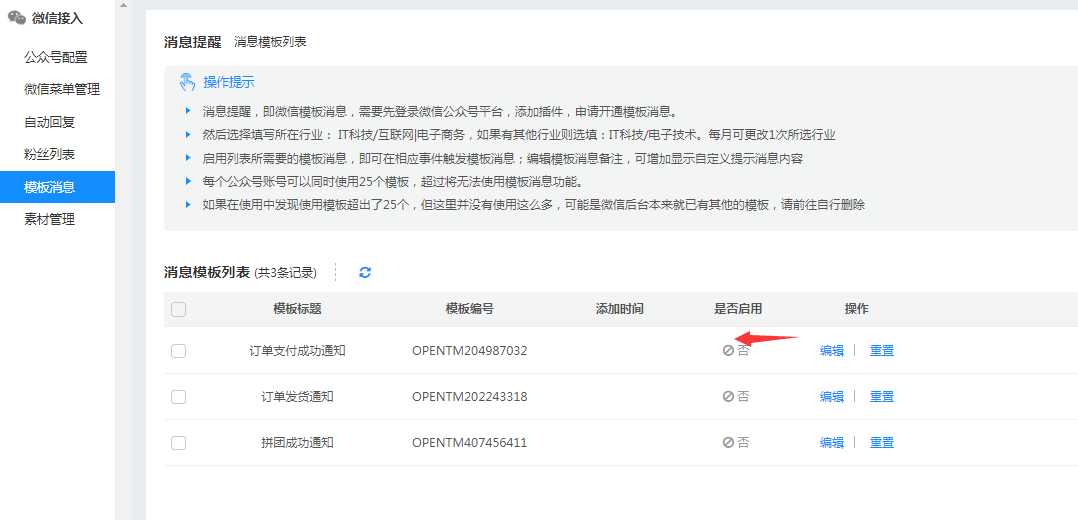Click 编辑 for 拼团成功通知

pos(832,443)
